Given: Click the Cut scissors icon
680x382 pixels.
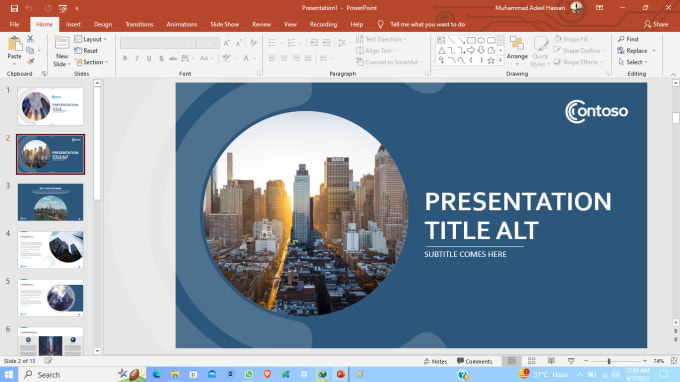Looking at the screenshot, I should pos(30,39).
